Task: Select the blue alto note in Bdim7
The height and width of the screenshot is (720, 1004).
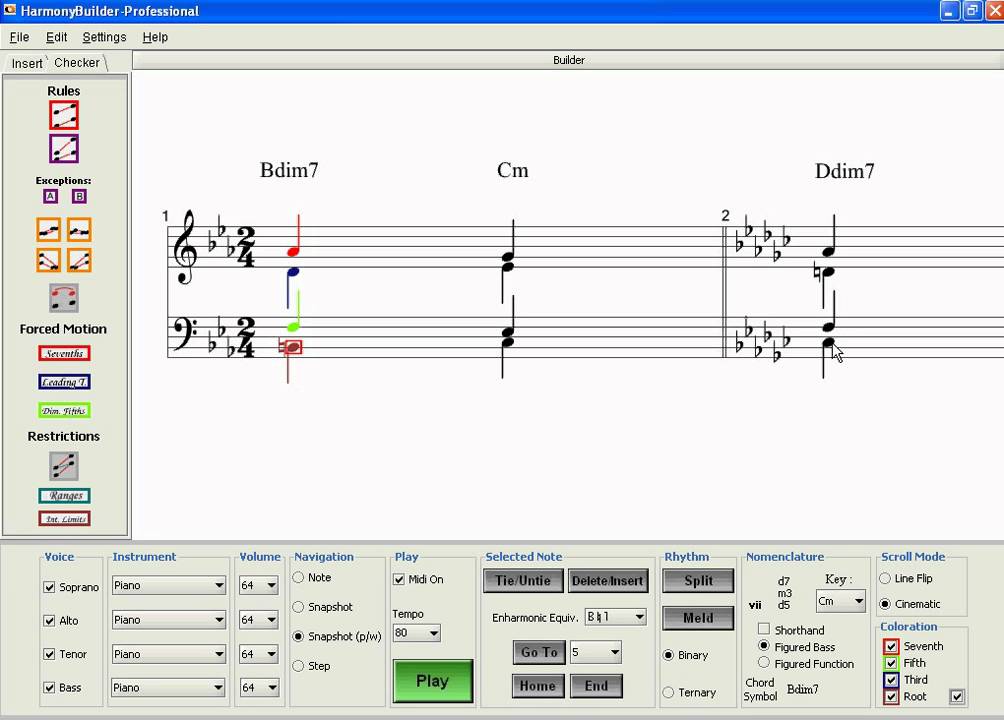Action: [293, 272]
